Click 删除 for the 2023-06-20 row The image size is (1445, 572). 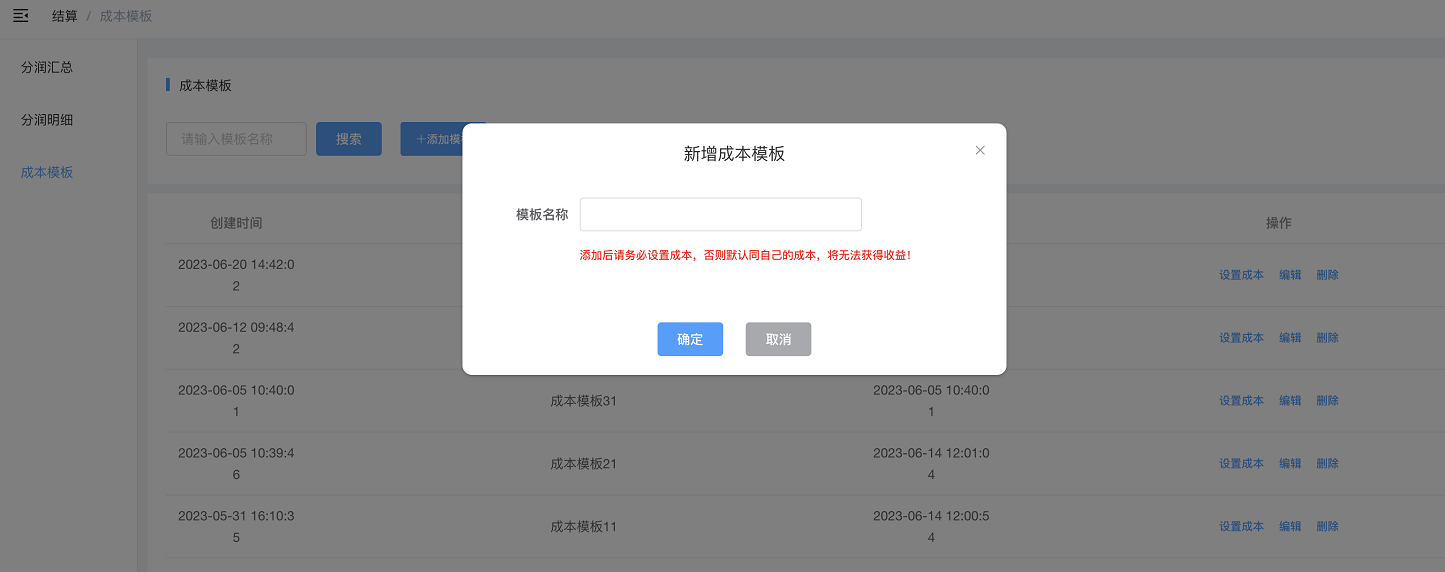[1327, 275]
